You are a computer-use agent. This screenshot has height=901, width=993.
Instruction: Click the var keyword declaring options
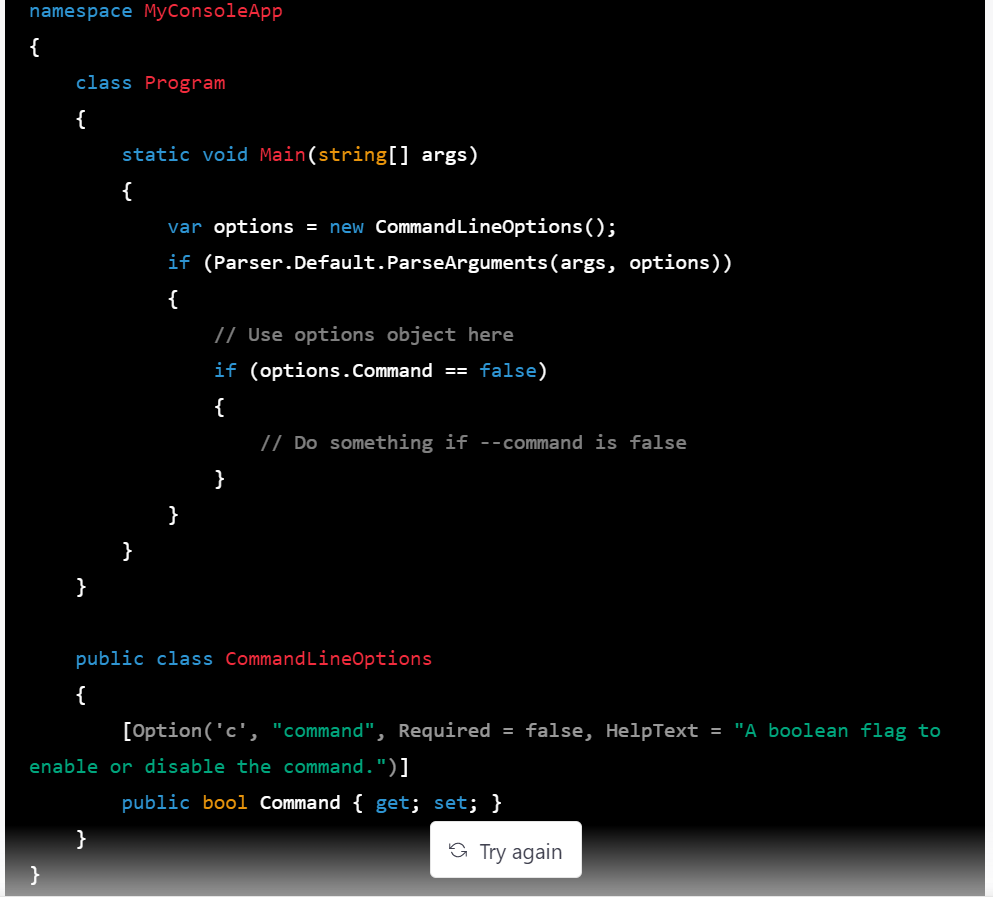[x=184, y=227]
